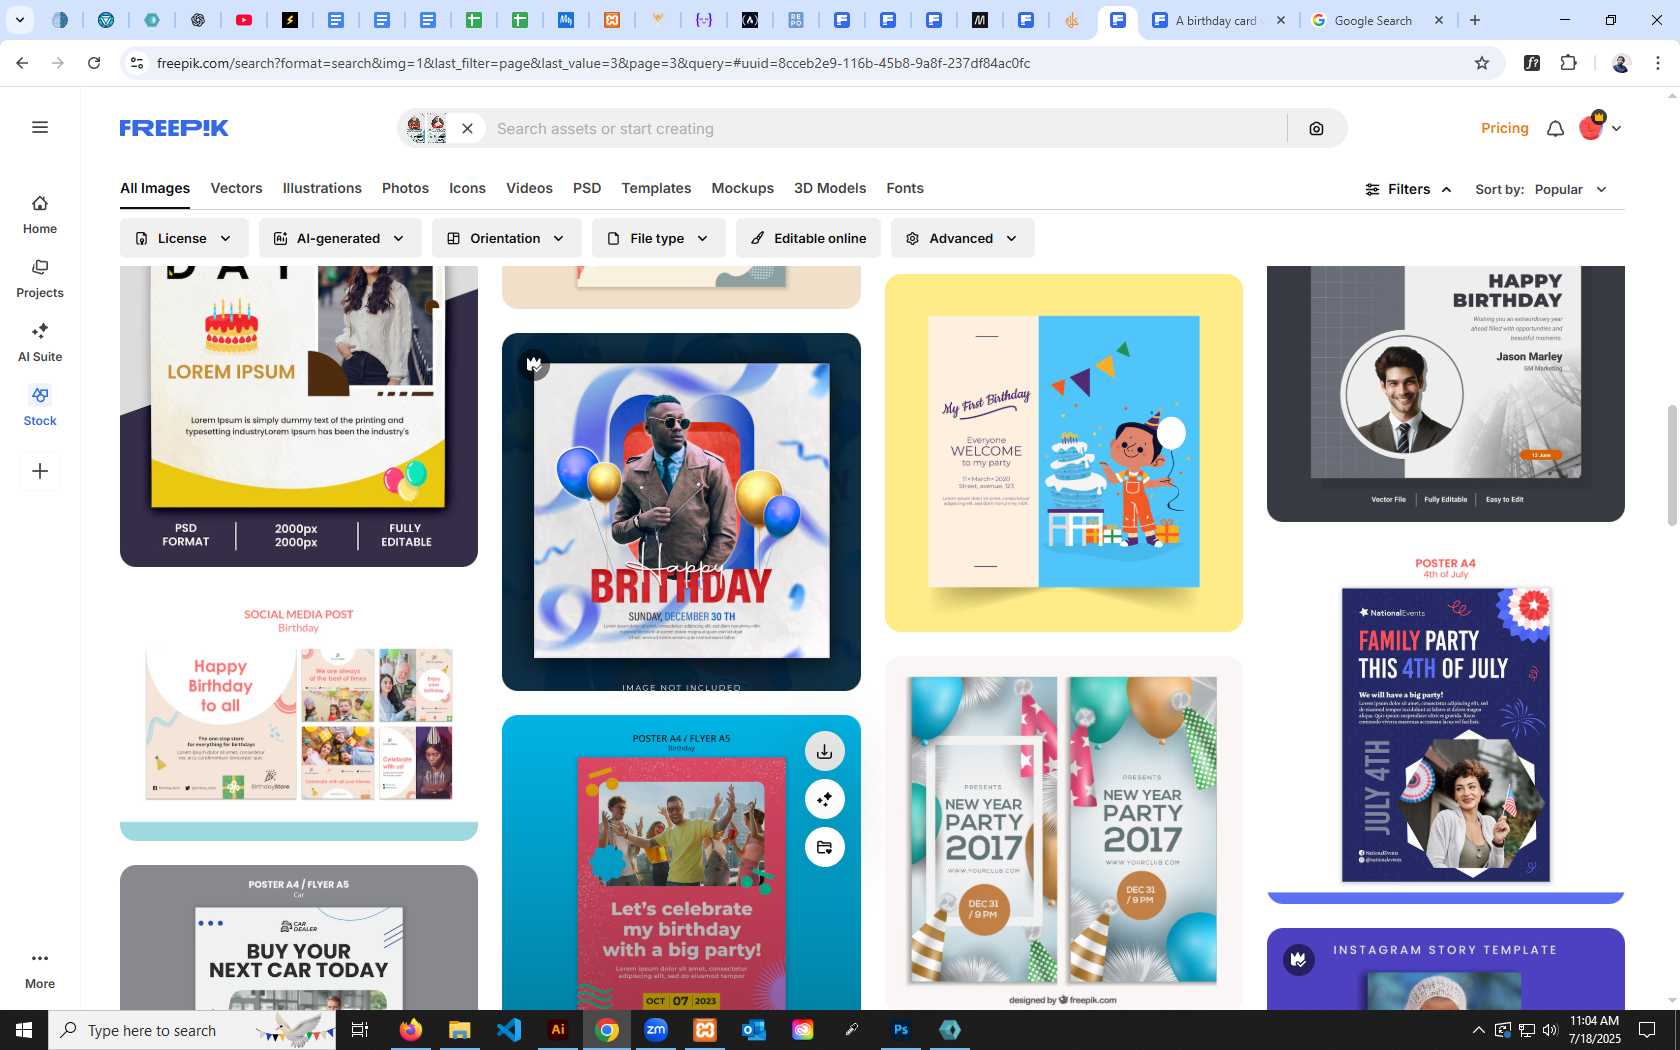The width and height of the screenshot is (1680, 1050).
Task: Expand the AI-generated filter
Action: (x=340, y=238)
